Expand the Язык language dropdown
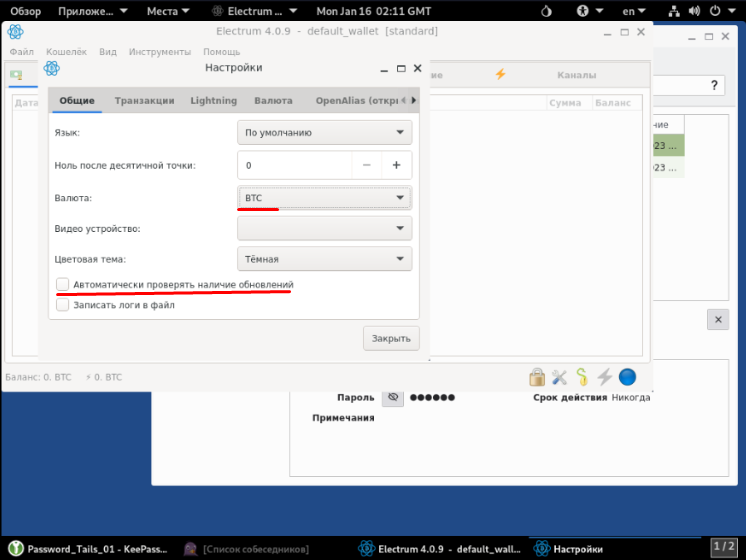Image resolution: width=746 pixels, height=560 pixels. point(324,132)
